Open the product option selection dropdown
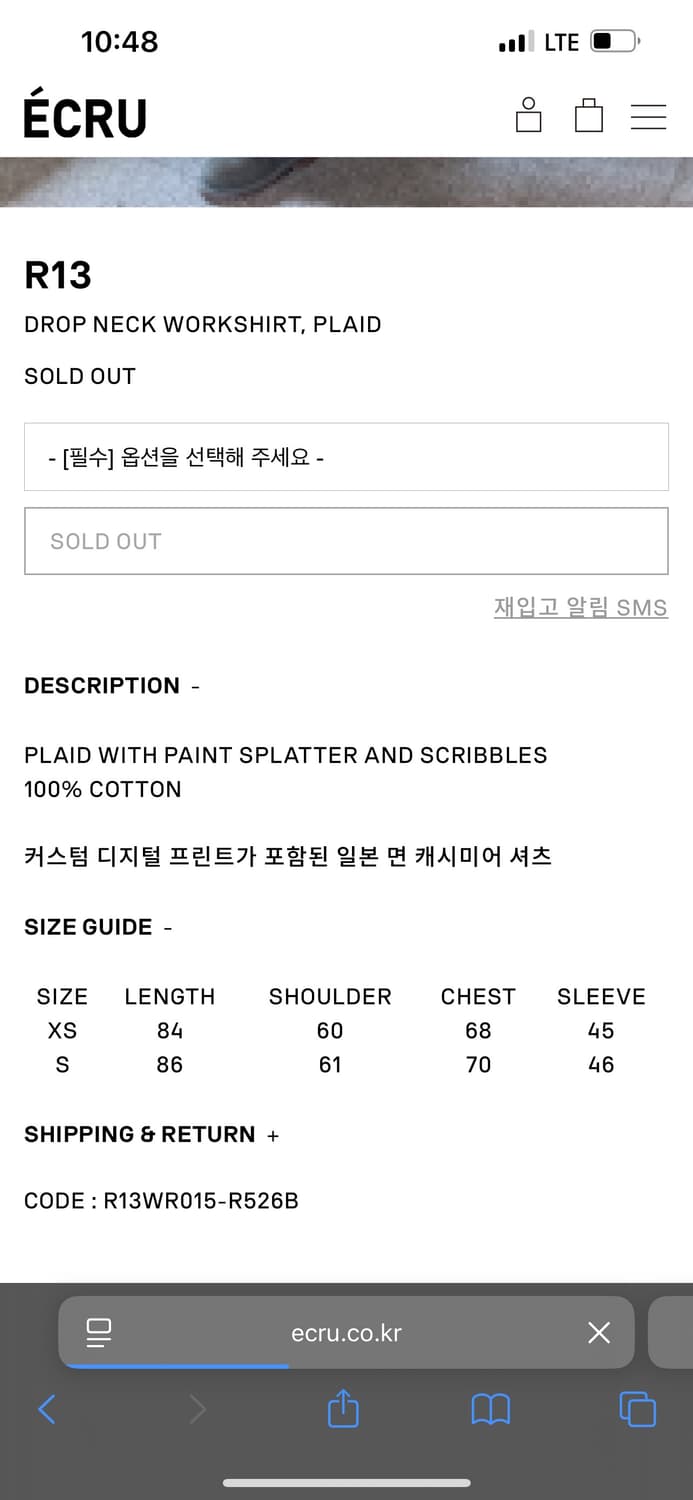Viewport: 693px width, 1500px height. pyautogui.click(x=346, y=456)
